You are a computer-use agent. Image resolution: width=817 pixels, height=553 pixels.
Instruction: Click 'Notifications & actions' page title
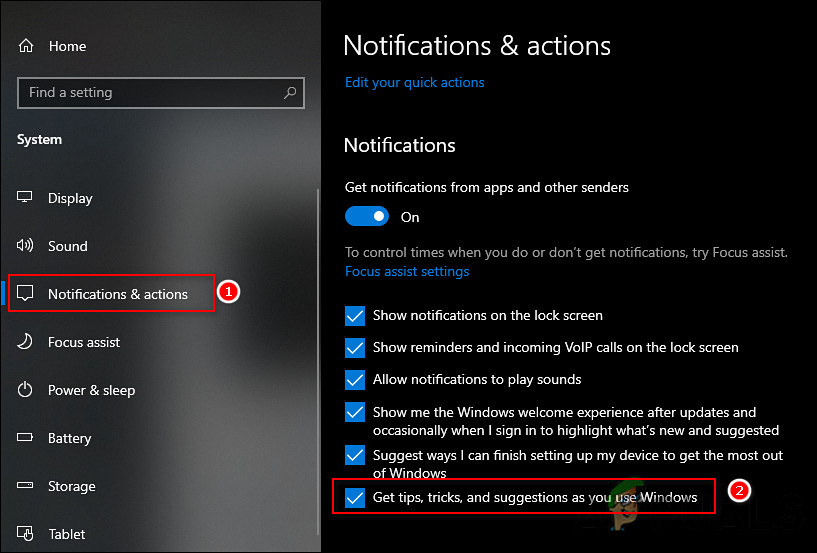tap(477, 46)
